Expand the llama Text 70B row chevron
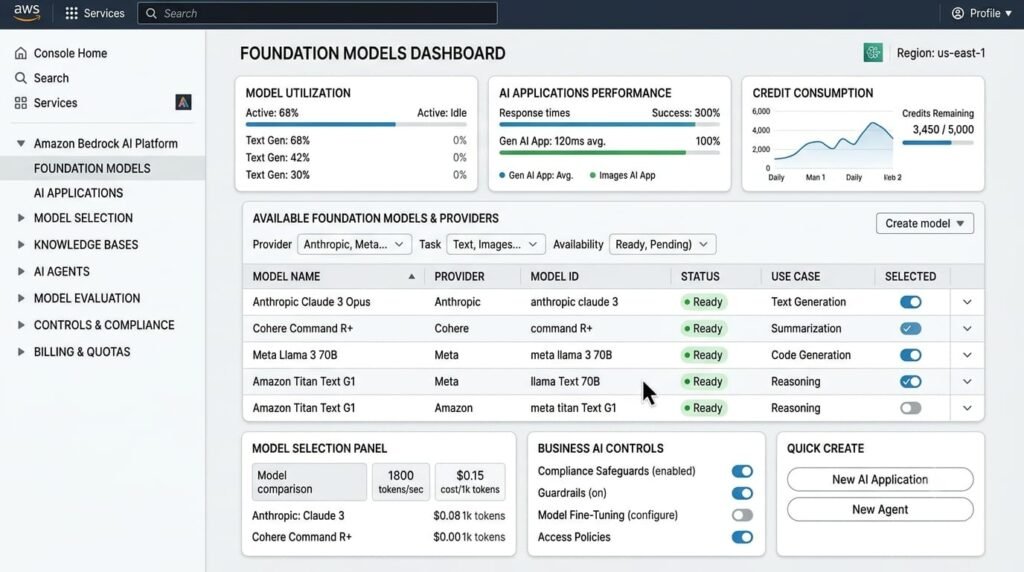The height and width of the screenshot is (572, 1024). point(967,381)
